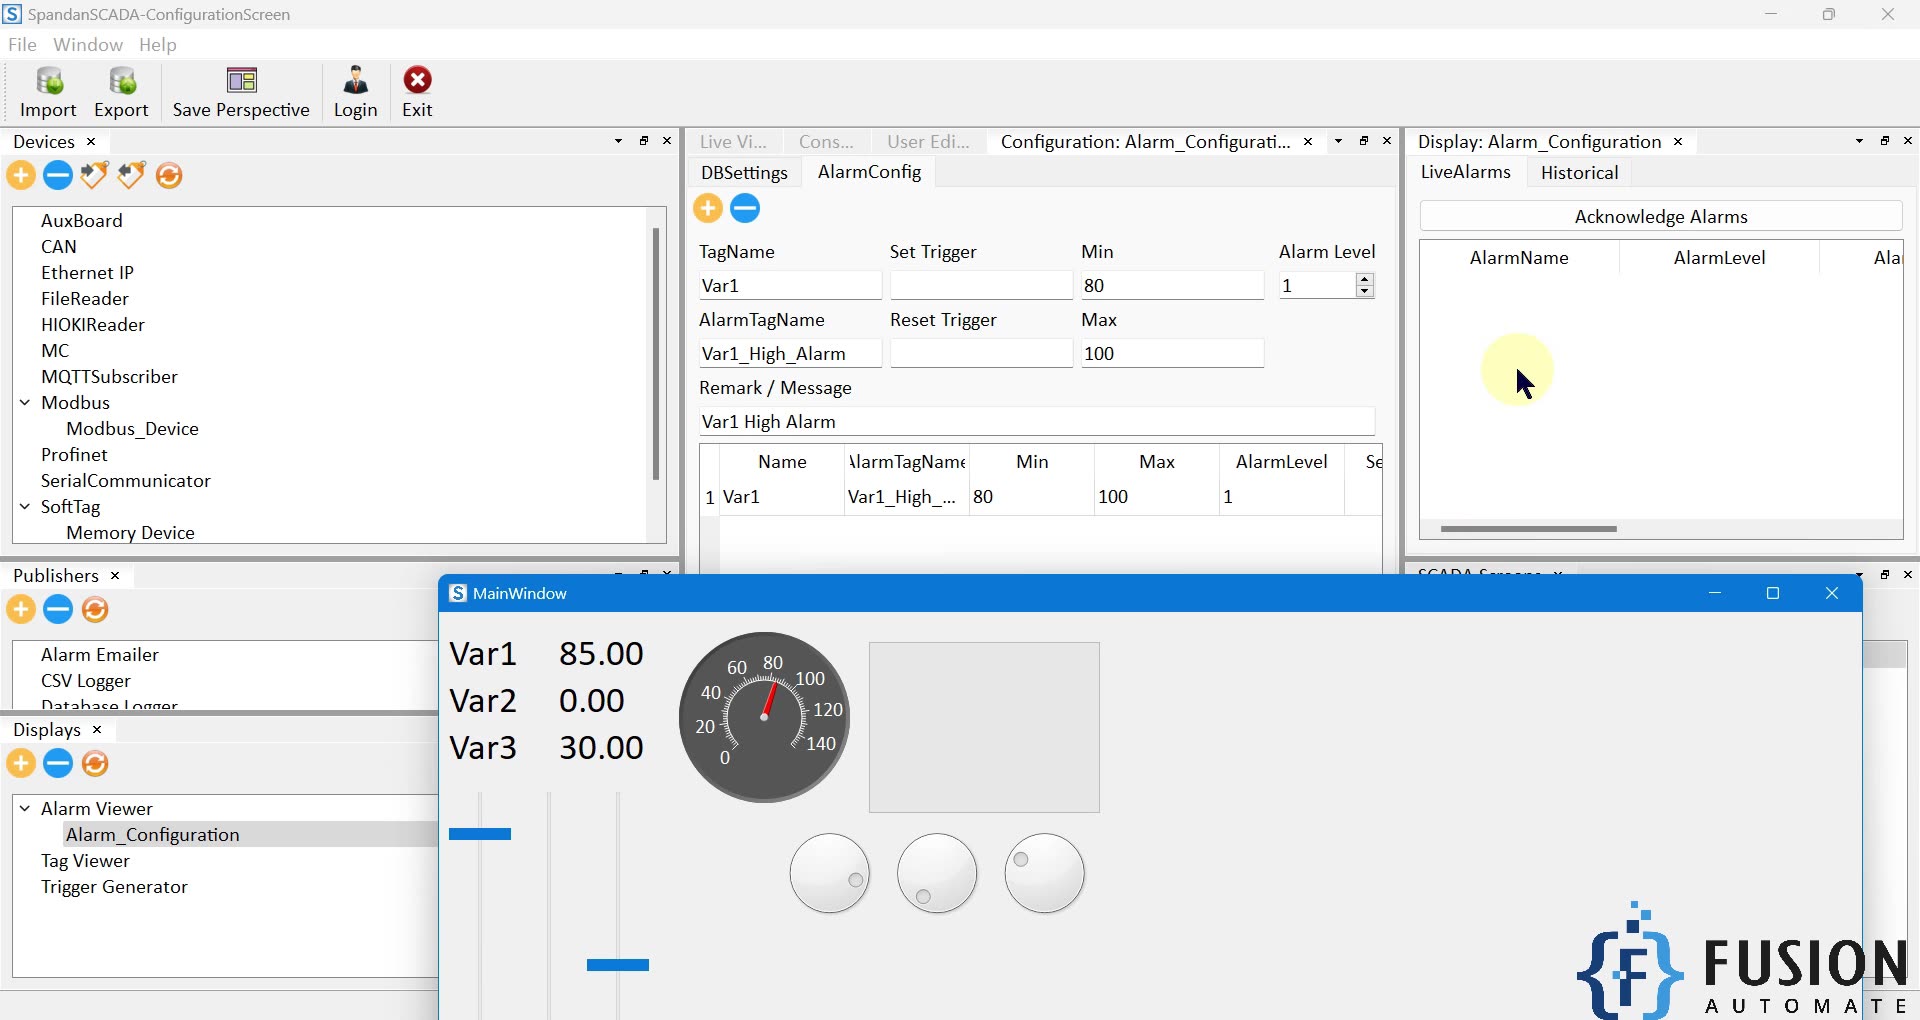Click the Remark / Message input field
The width and height of the screenshot is (1920, 1020).
click(1036, 422)
